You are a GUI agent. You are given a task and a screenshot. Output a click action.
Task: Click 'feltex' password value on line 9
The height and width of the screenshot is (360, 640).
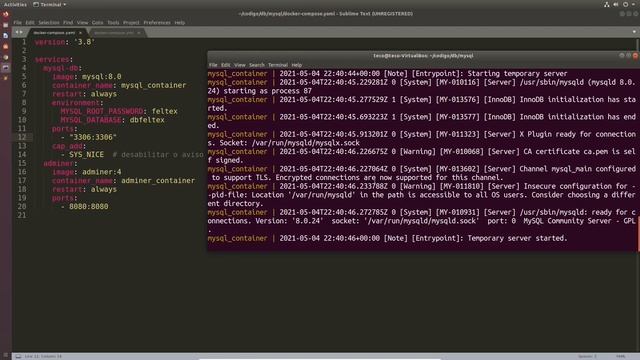pos(164,111)
